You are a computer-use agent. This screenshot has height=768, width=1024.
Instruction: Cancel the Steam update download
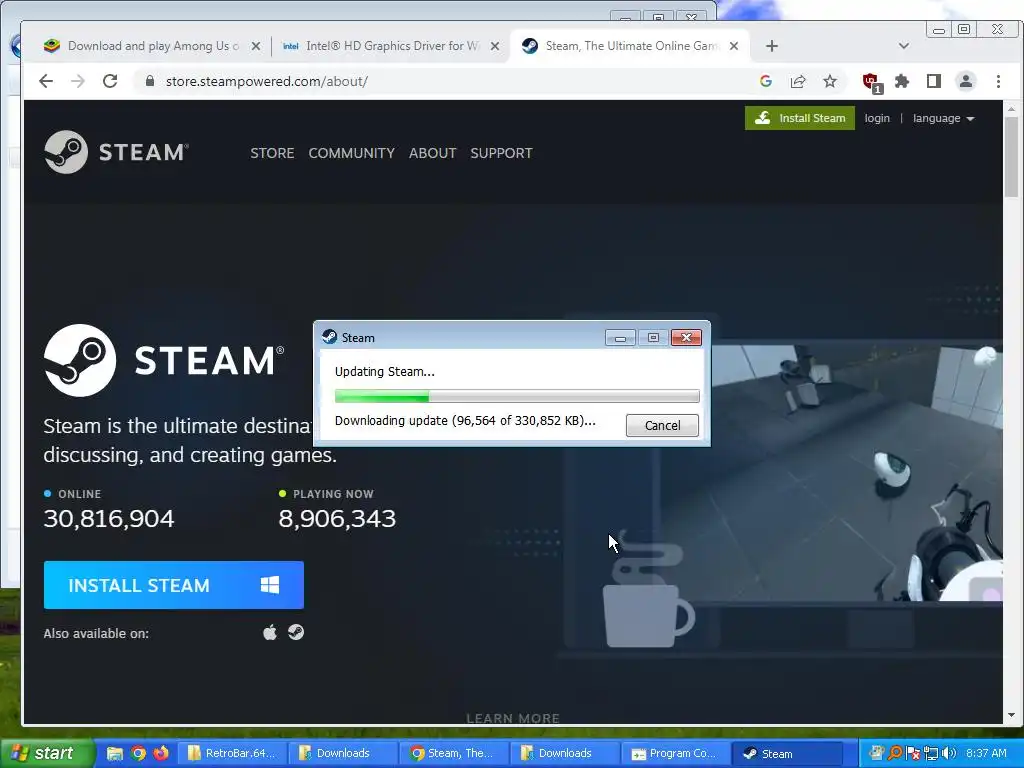pos(662,425)
